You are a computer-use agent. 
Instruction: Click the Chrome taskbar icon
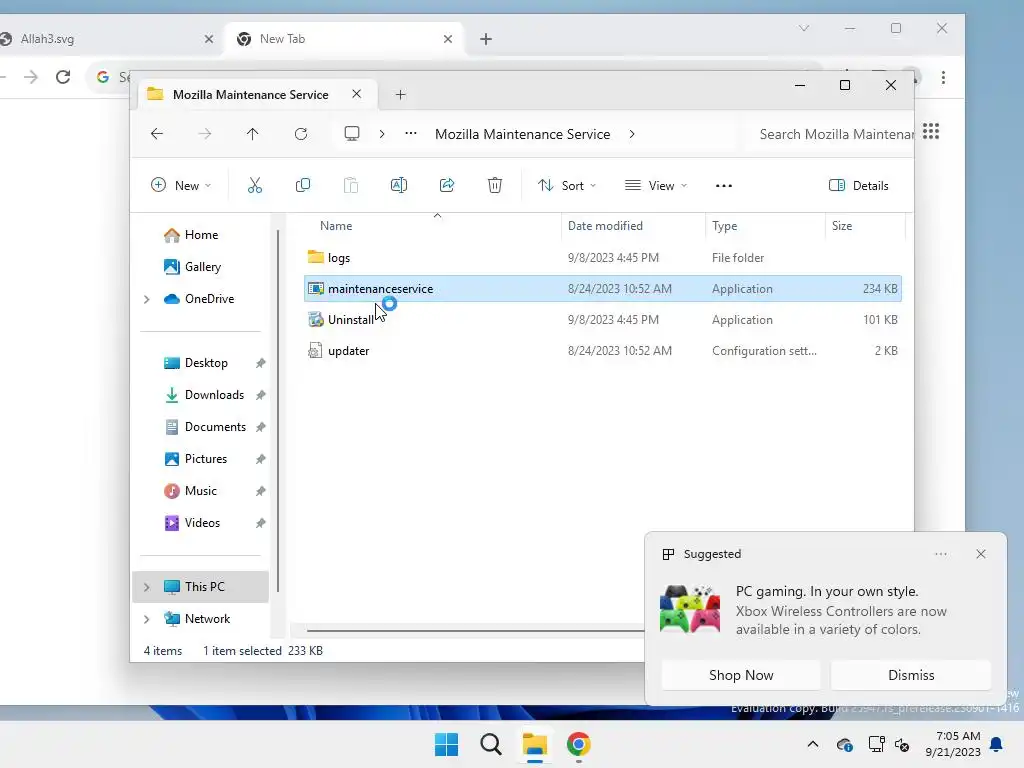[x=579, y=744]
